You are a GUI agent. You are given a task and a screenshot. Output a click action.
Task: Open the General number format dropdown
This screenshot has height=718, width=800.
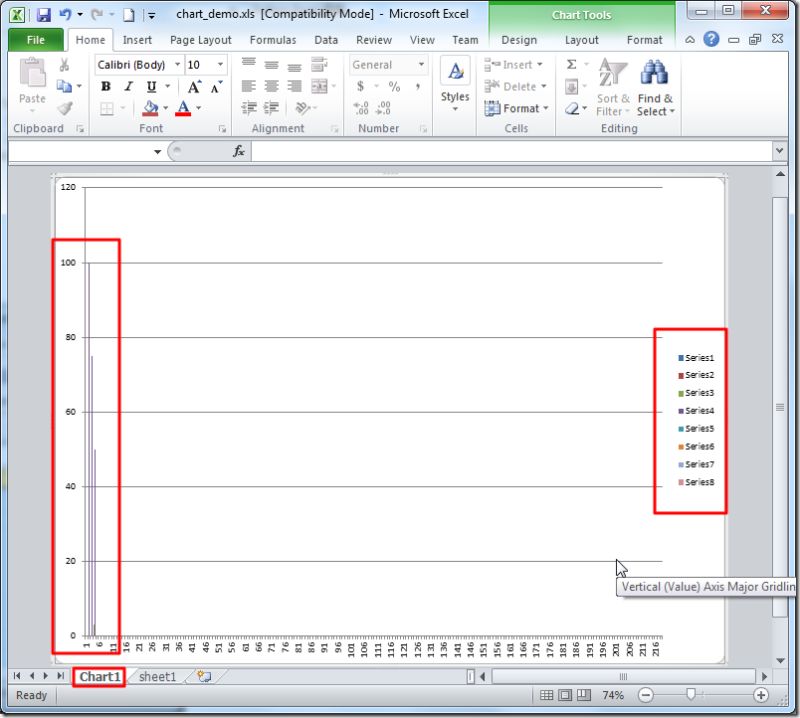point(420,66)
